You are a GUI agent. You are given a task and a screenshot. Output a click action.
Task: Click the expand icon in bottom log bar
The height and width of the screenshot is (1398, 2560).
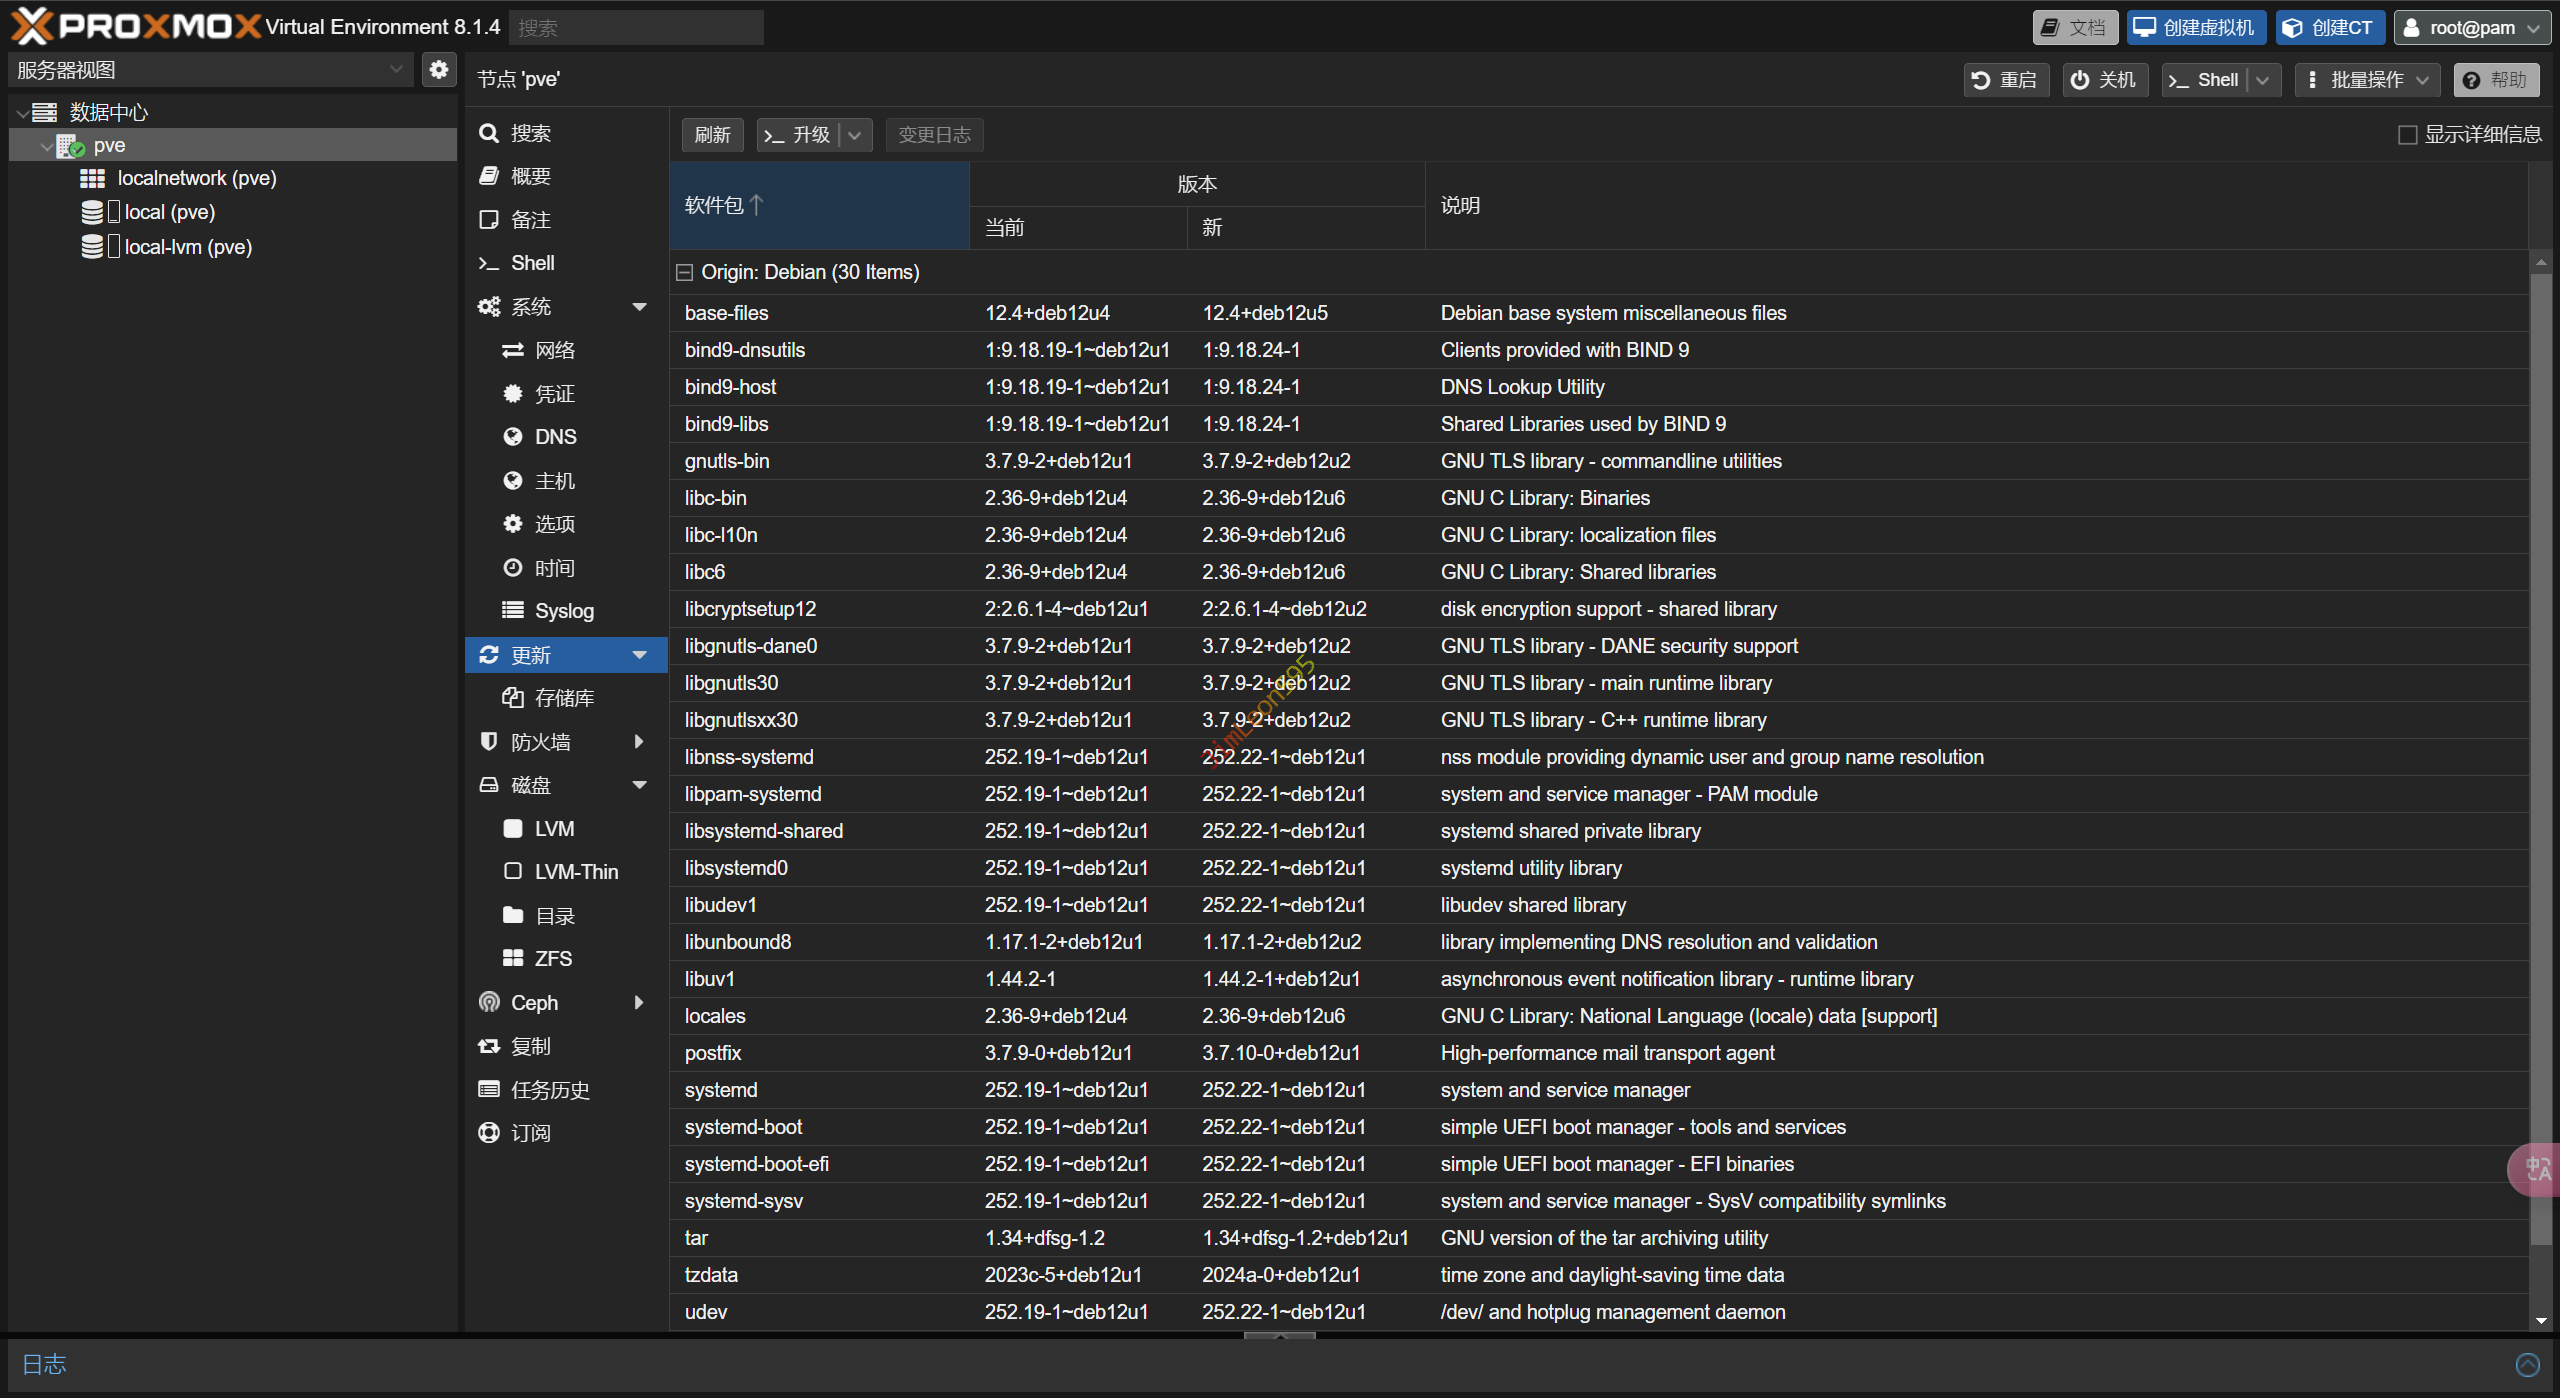(2527, 1365)
